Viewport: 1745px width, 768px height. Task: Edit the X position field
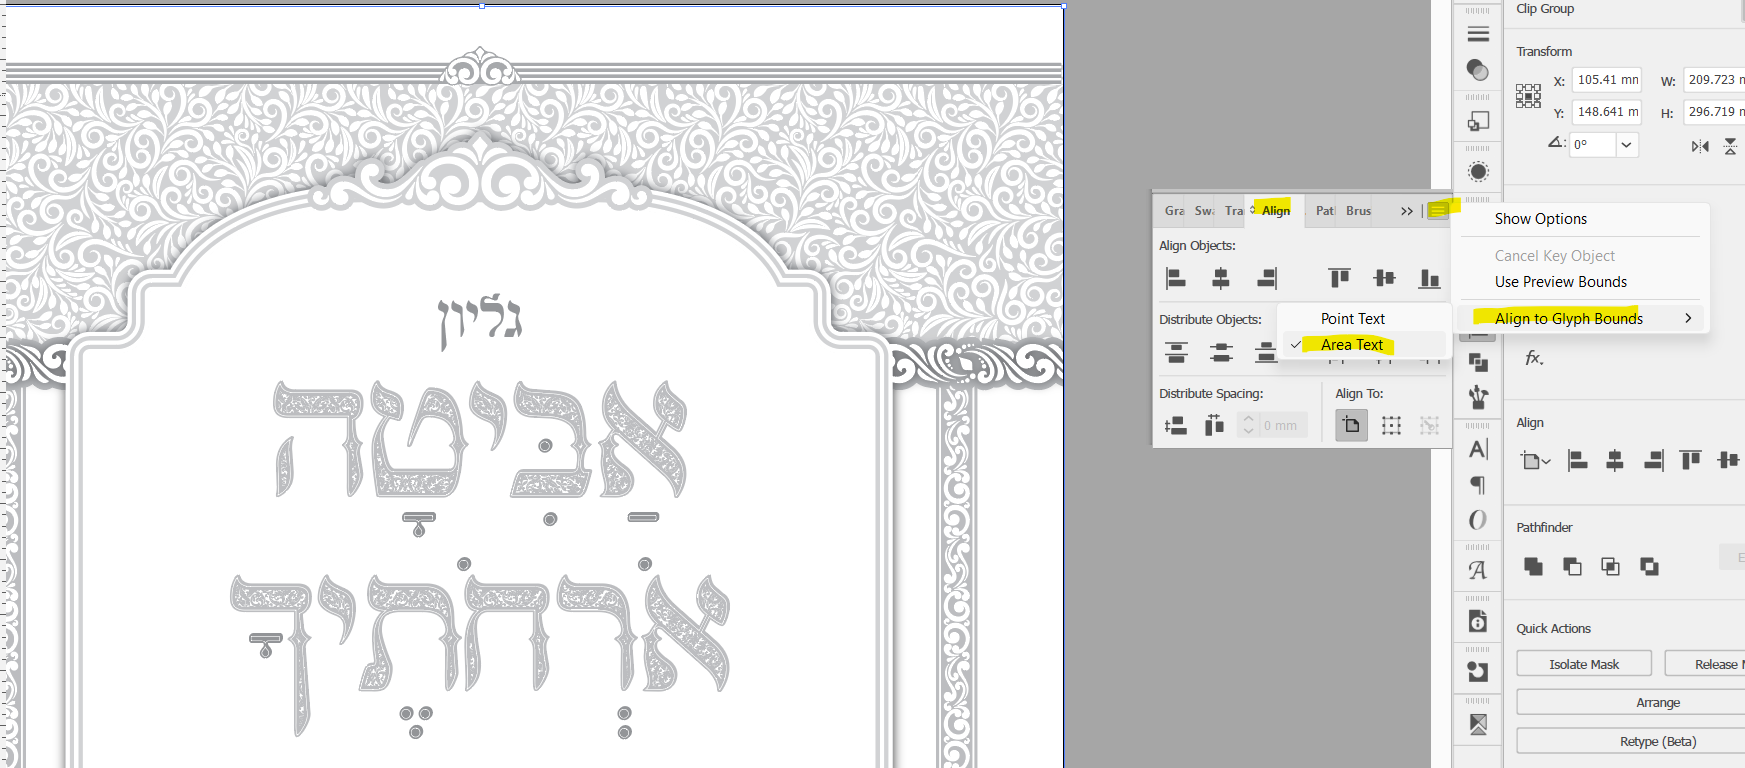point(1607,80)
